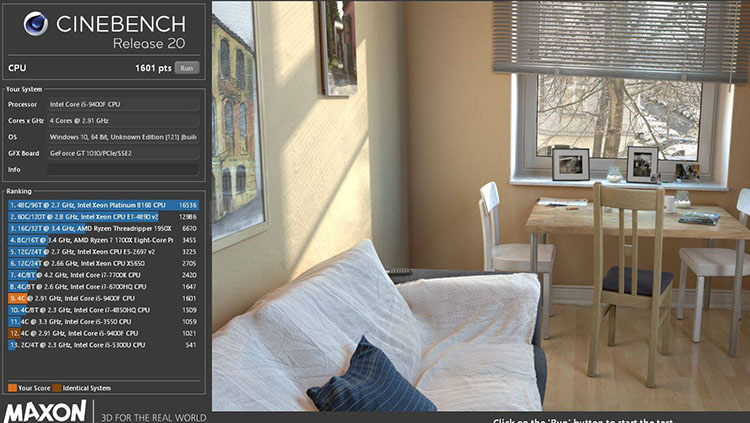Viewport: 750px width, 423px height.
Task: Select the Cores x GHz field
Action: click(123, 121)
